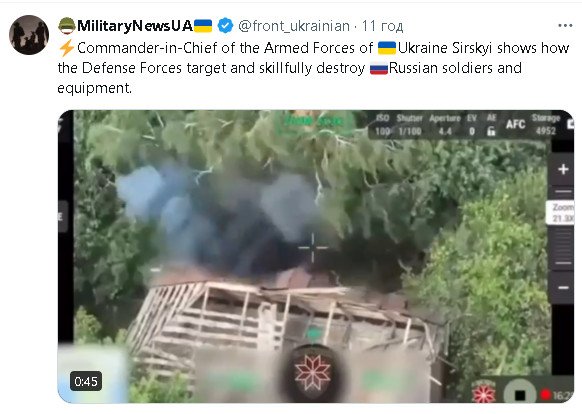Click the 11 год timestamp link
Viewport: 582px width, 414px height.
click(x=382, y=26)
